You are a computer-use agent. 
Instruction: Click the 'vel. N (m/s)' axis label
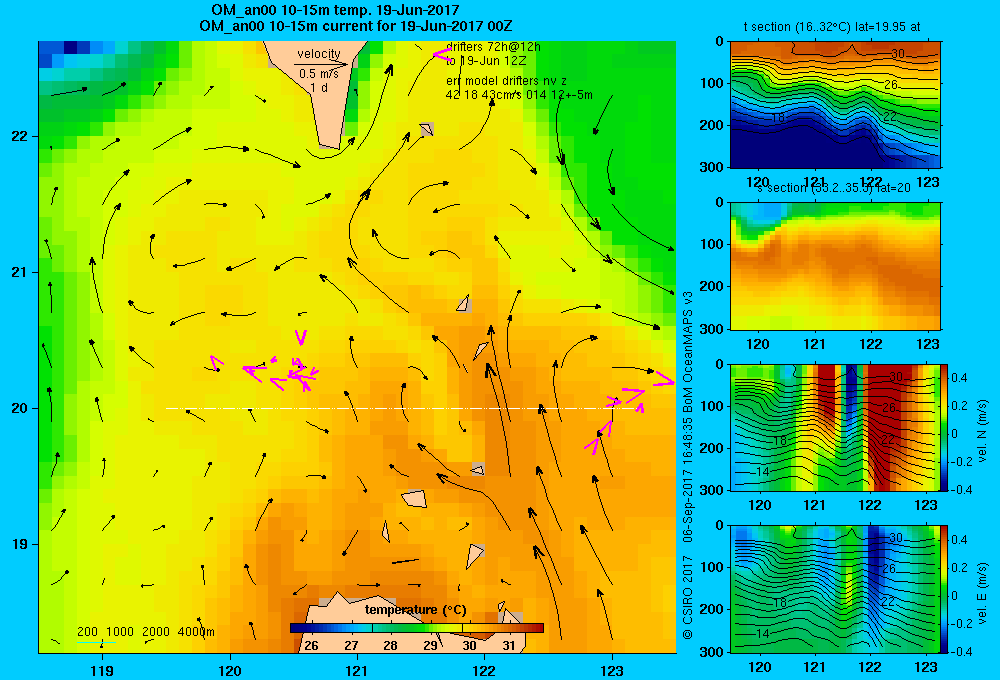(x=982, y=431)
